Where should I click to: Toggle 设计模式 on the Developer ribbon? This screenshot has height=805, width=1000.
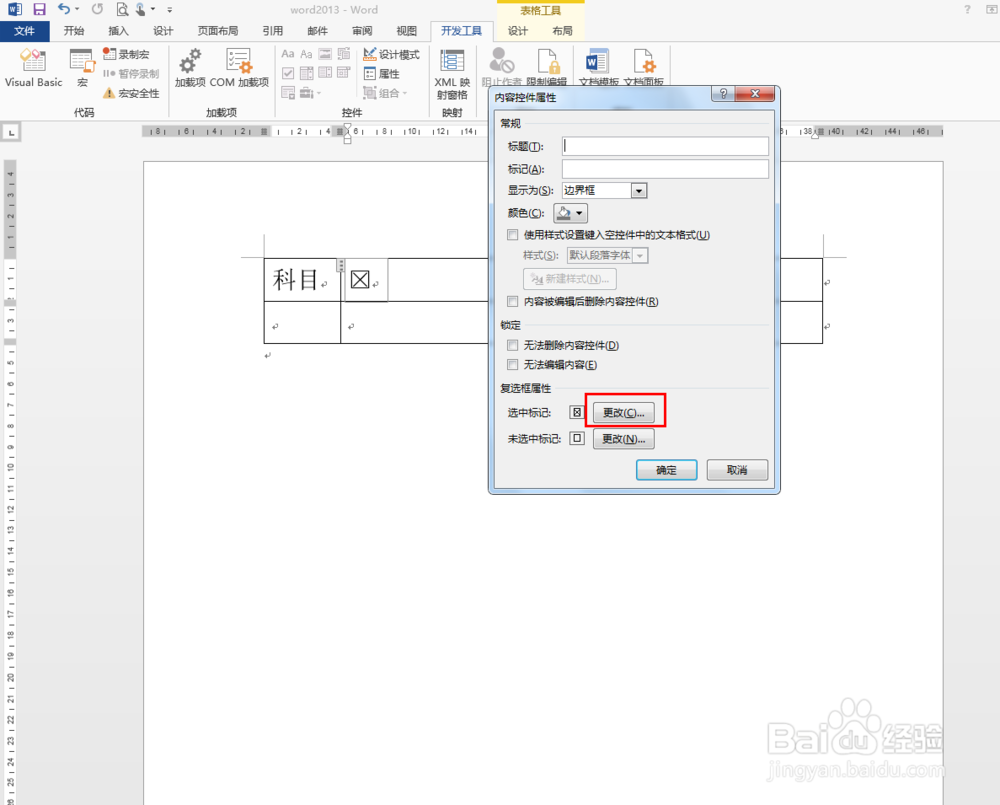coord(391,54)
